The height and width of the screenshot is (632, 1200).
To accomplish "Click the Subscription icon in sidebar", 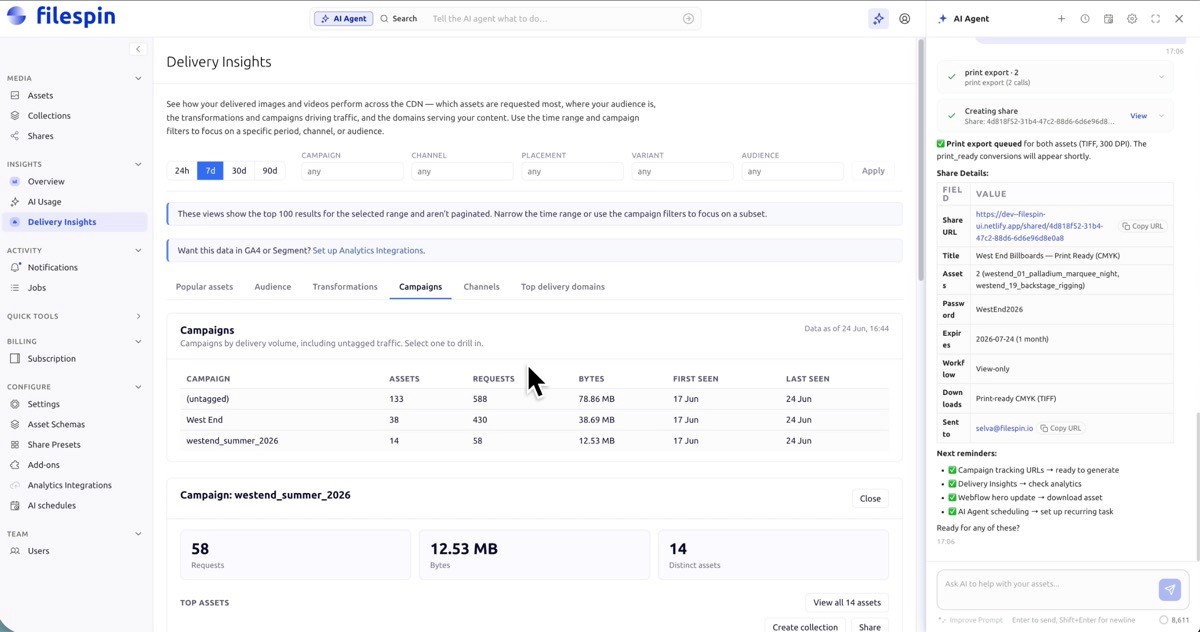I will click(x=15, y=358).
